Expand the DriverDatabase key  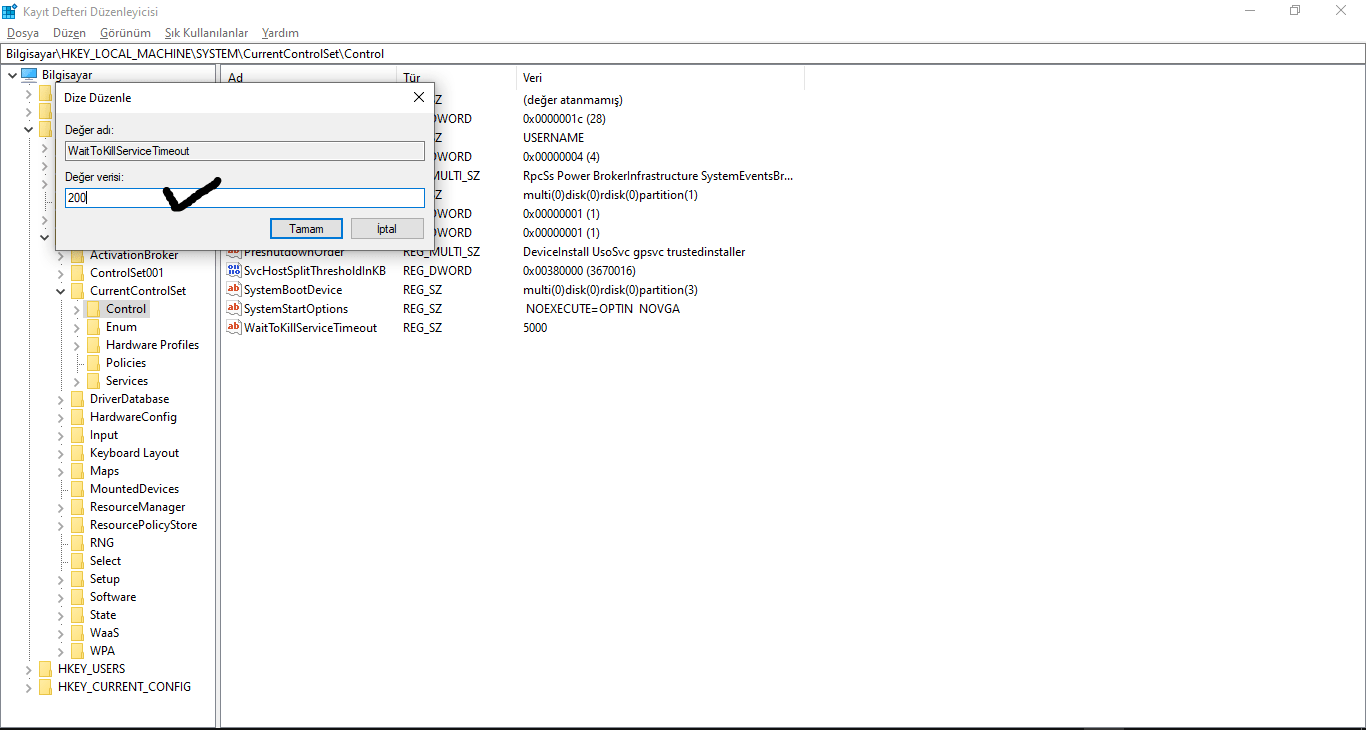[60, 399]
